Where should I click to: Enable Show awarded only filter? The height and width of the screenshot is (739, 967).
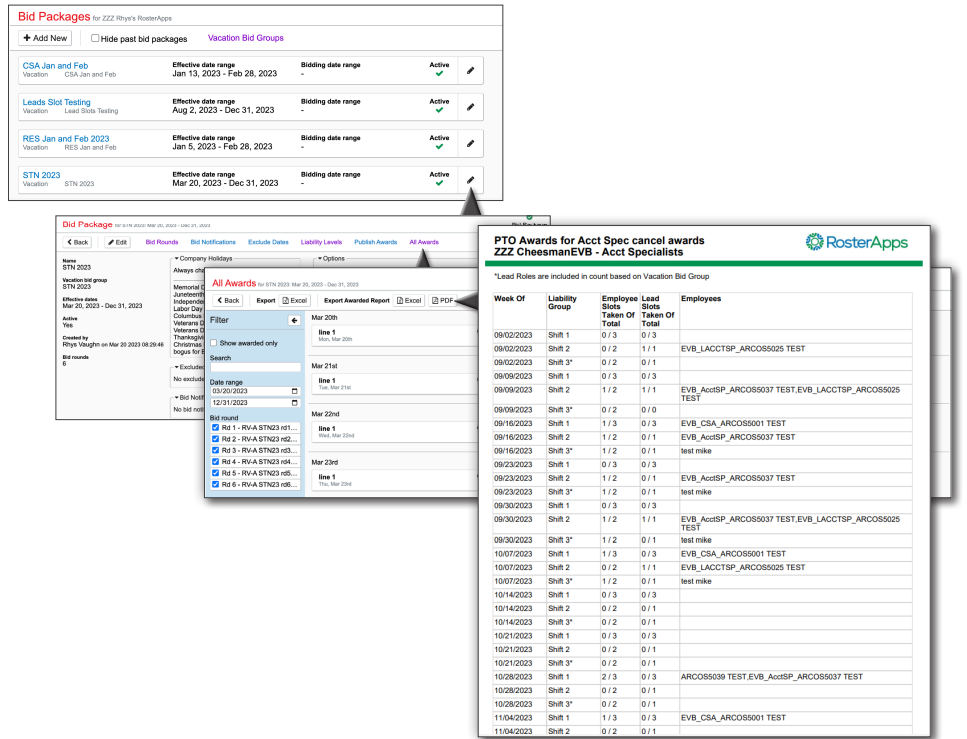[x=213, y=343]
